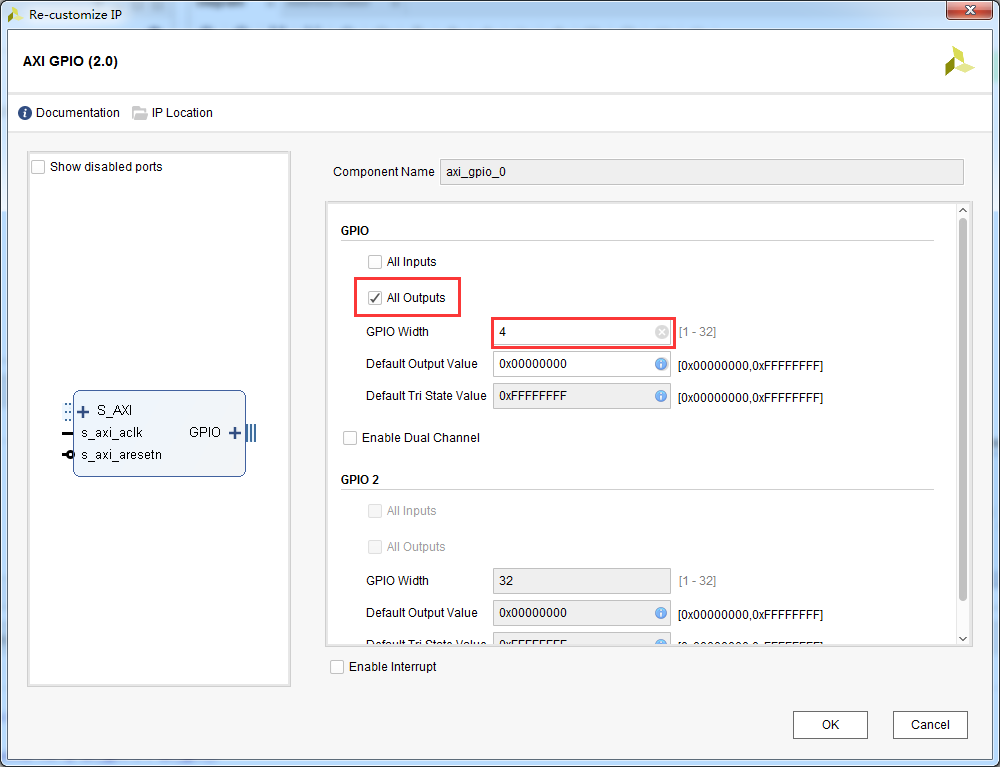Click info icon beside GPIO 2 Default Output Value
The width and height of the screenshot is (1000, 767).
[x=661, y=613]
